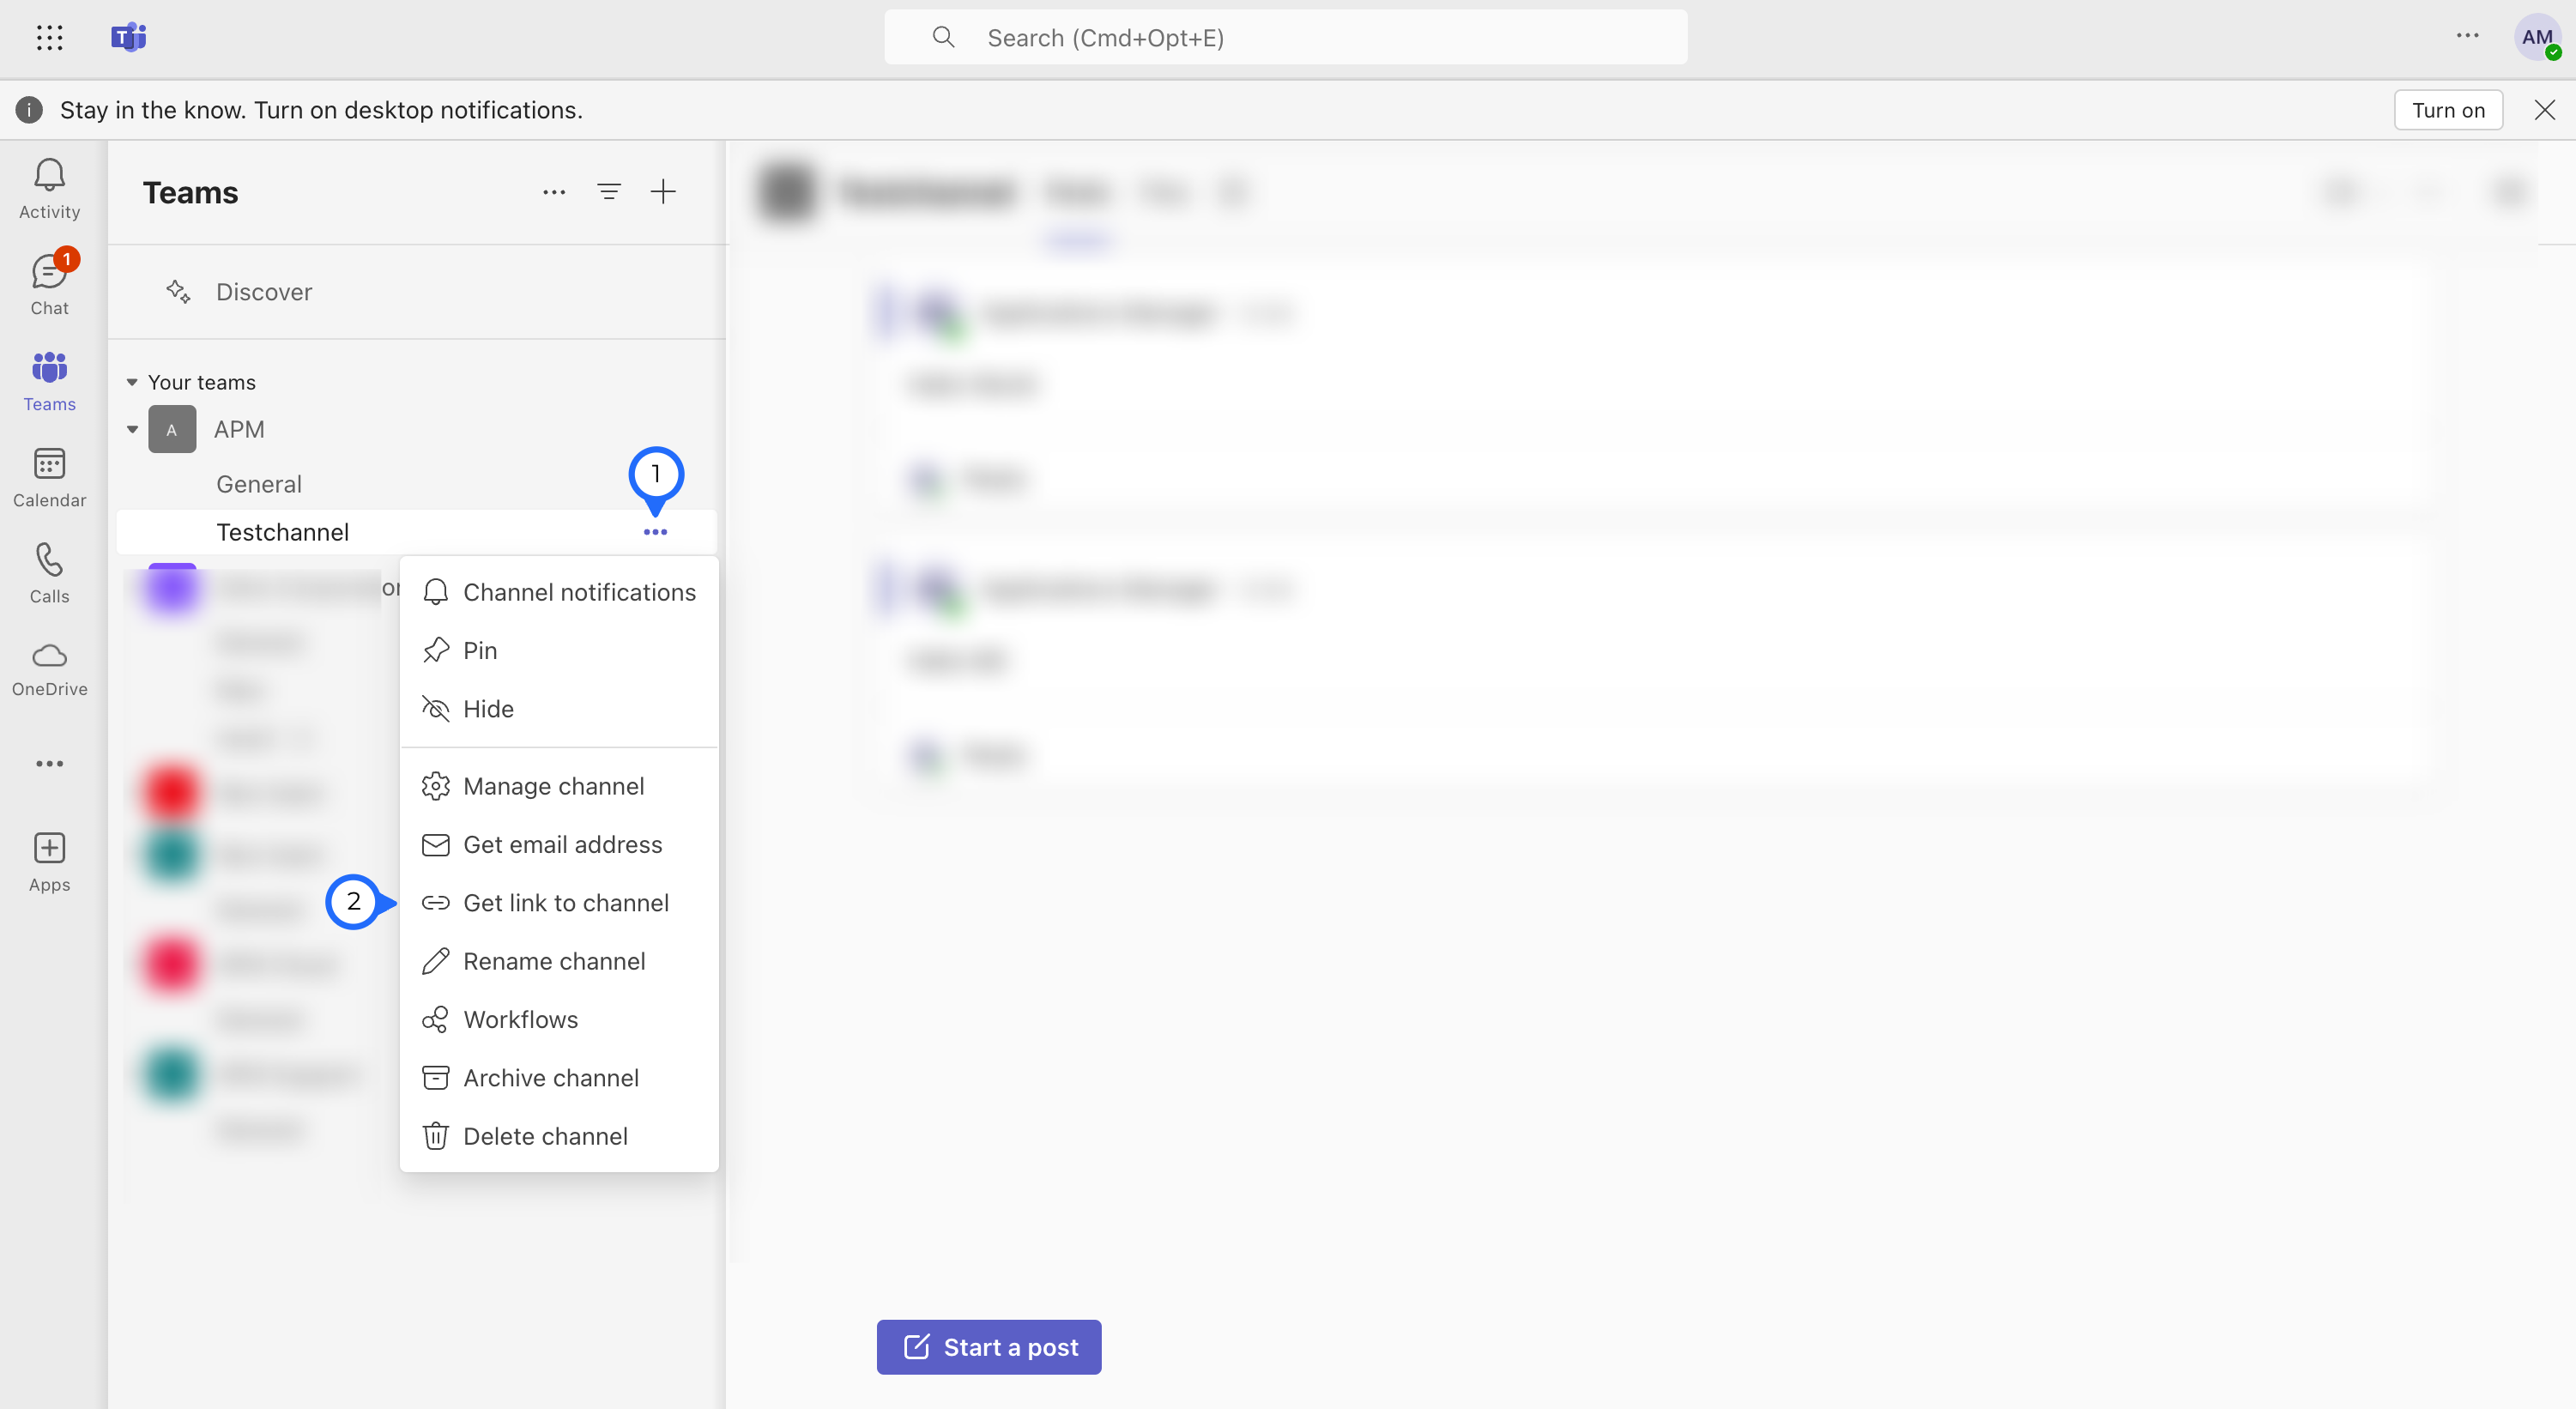Collapse the APM team tree

pos(132,429)
